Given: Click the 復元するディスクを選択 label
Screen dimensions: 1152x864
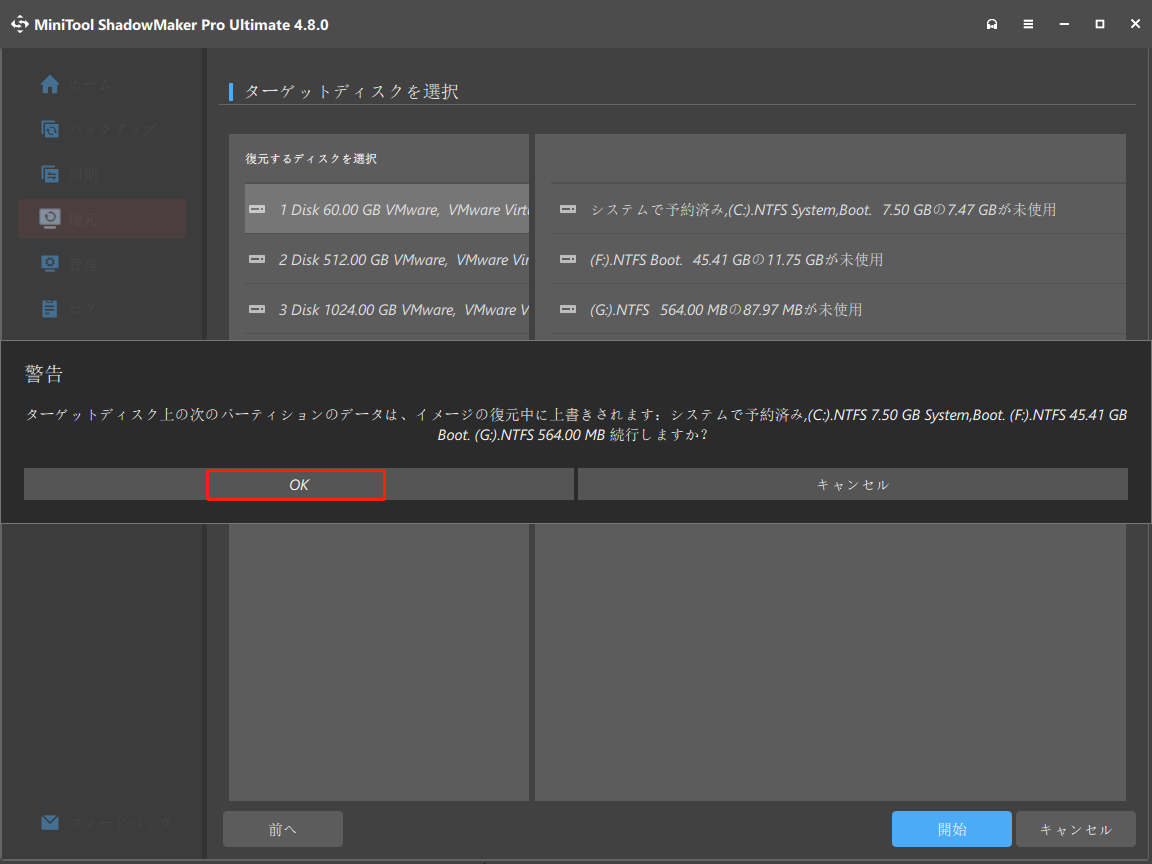Looking at the screenshot, I should pos(311,159).
